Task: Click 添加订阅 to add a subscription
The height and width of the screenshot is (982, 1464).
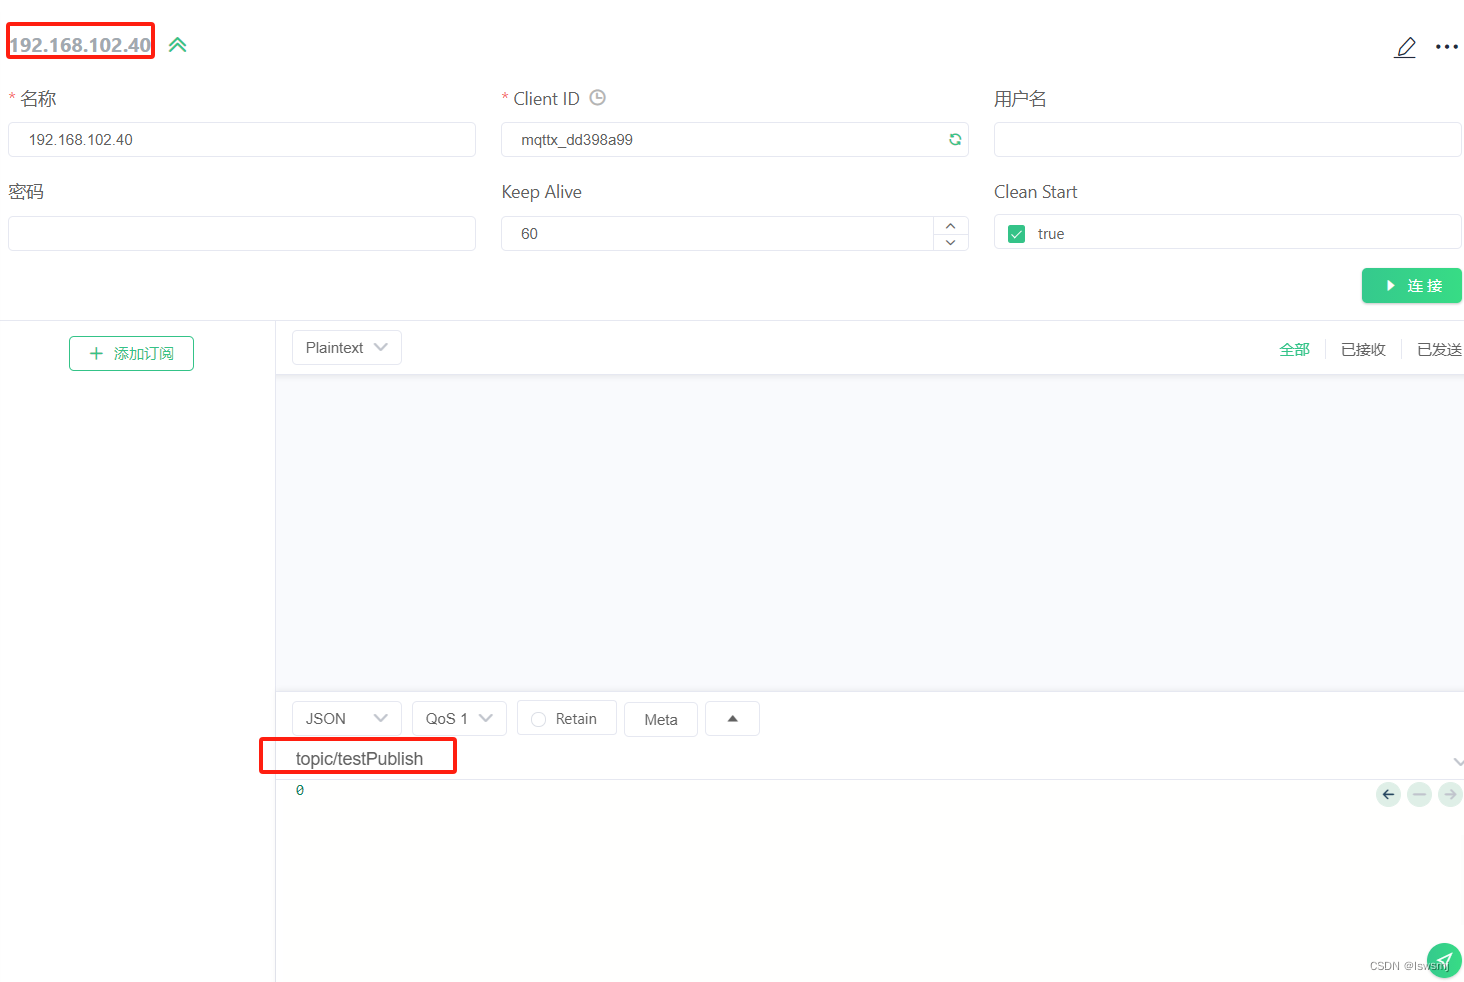Action: tap(131, 353)
